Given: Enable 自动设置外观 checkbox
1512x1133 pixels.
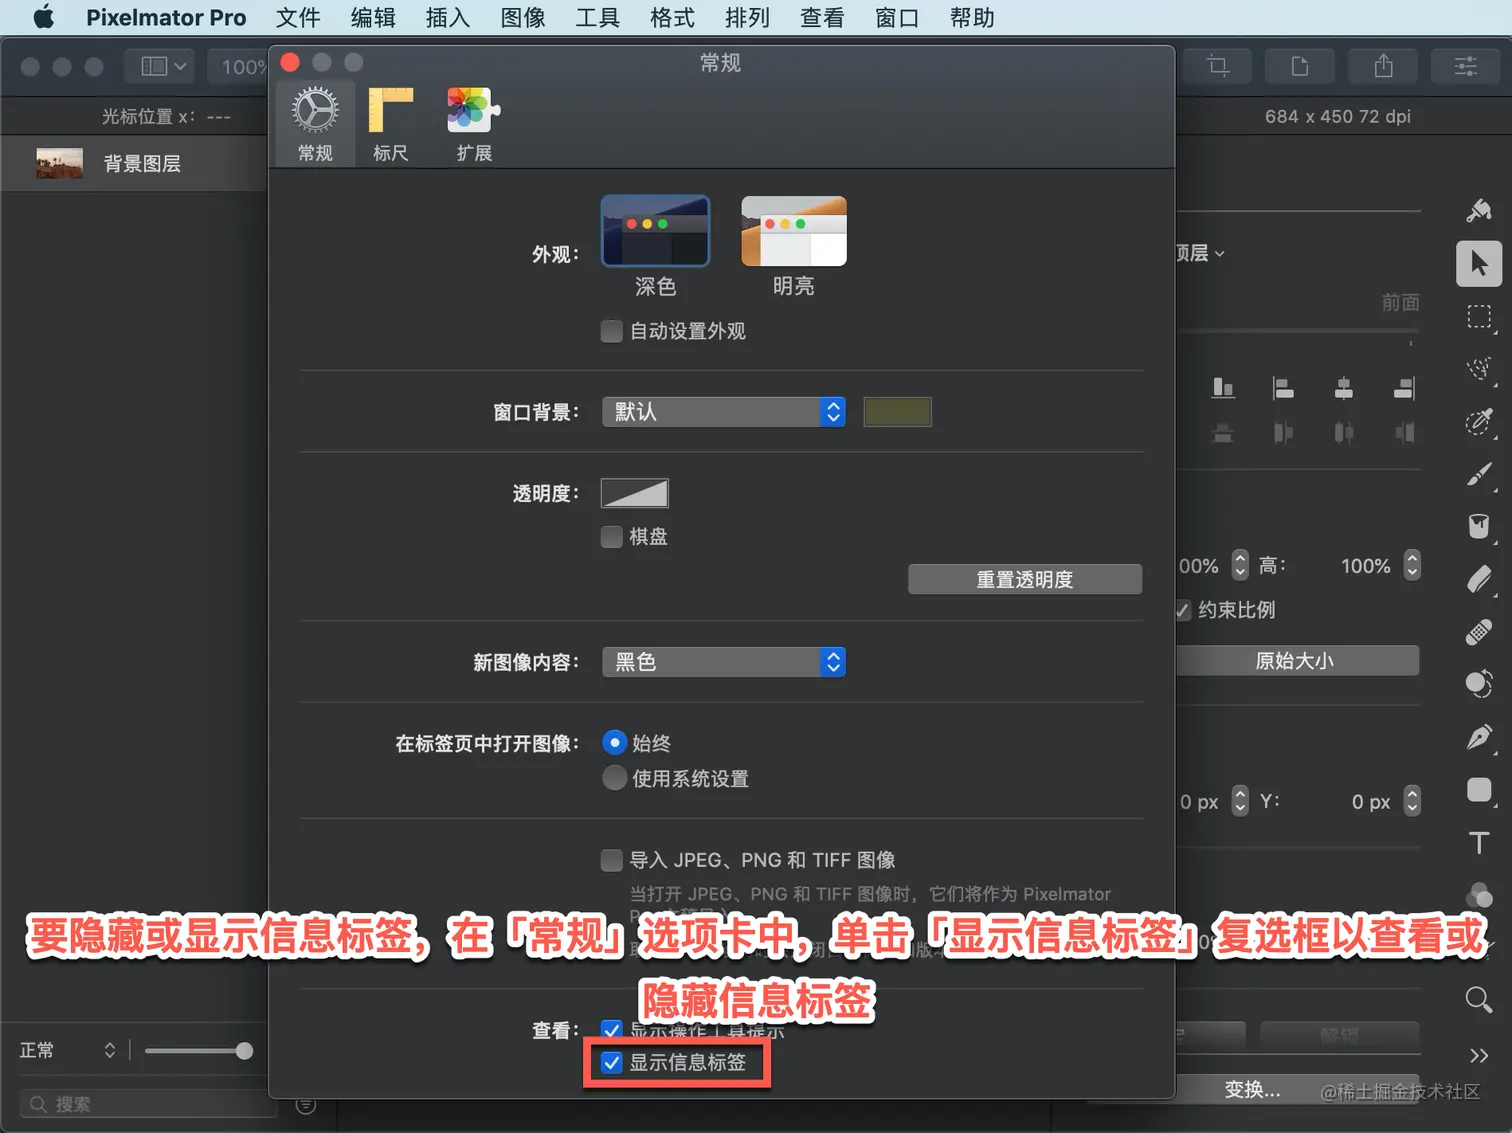Looking at the screenshot, I should pos(612,331).
